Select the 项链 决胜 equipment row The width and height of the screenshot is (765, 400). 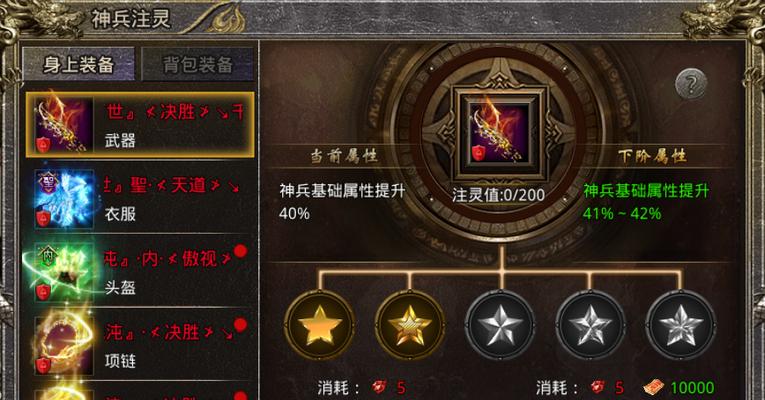[140, 346]
